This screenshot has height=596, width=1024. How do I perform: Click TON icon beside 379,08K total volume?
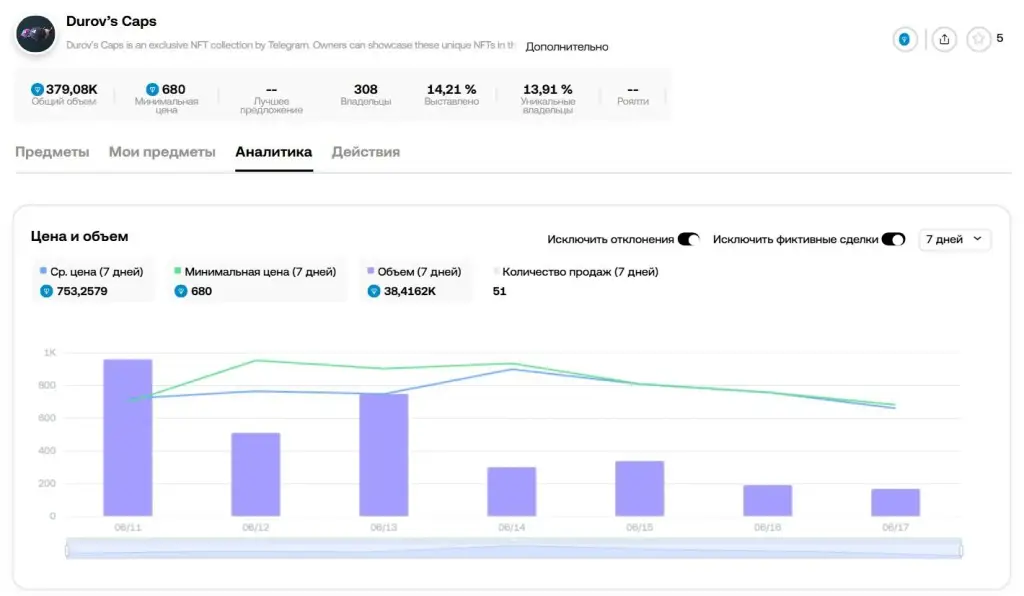tap(37, 89)
